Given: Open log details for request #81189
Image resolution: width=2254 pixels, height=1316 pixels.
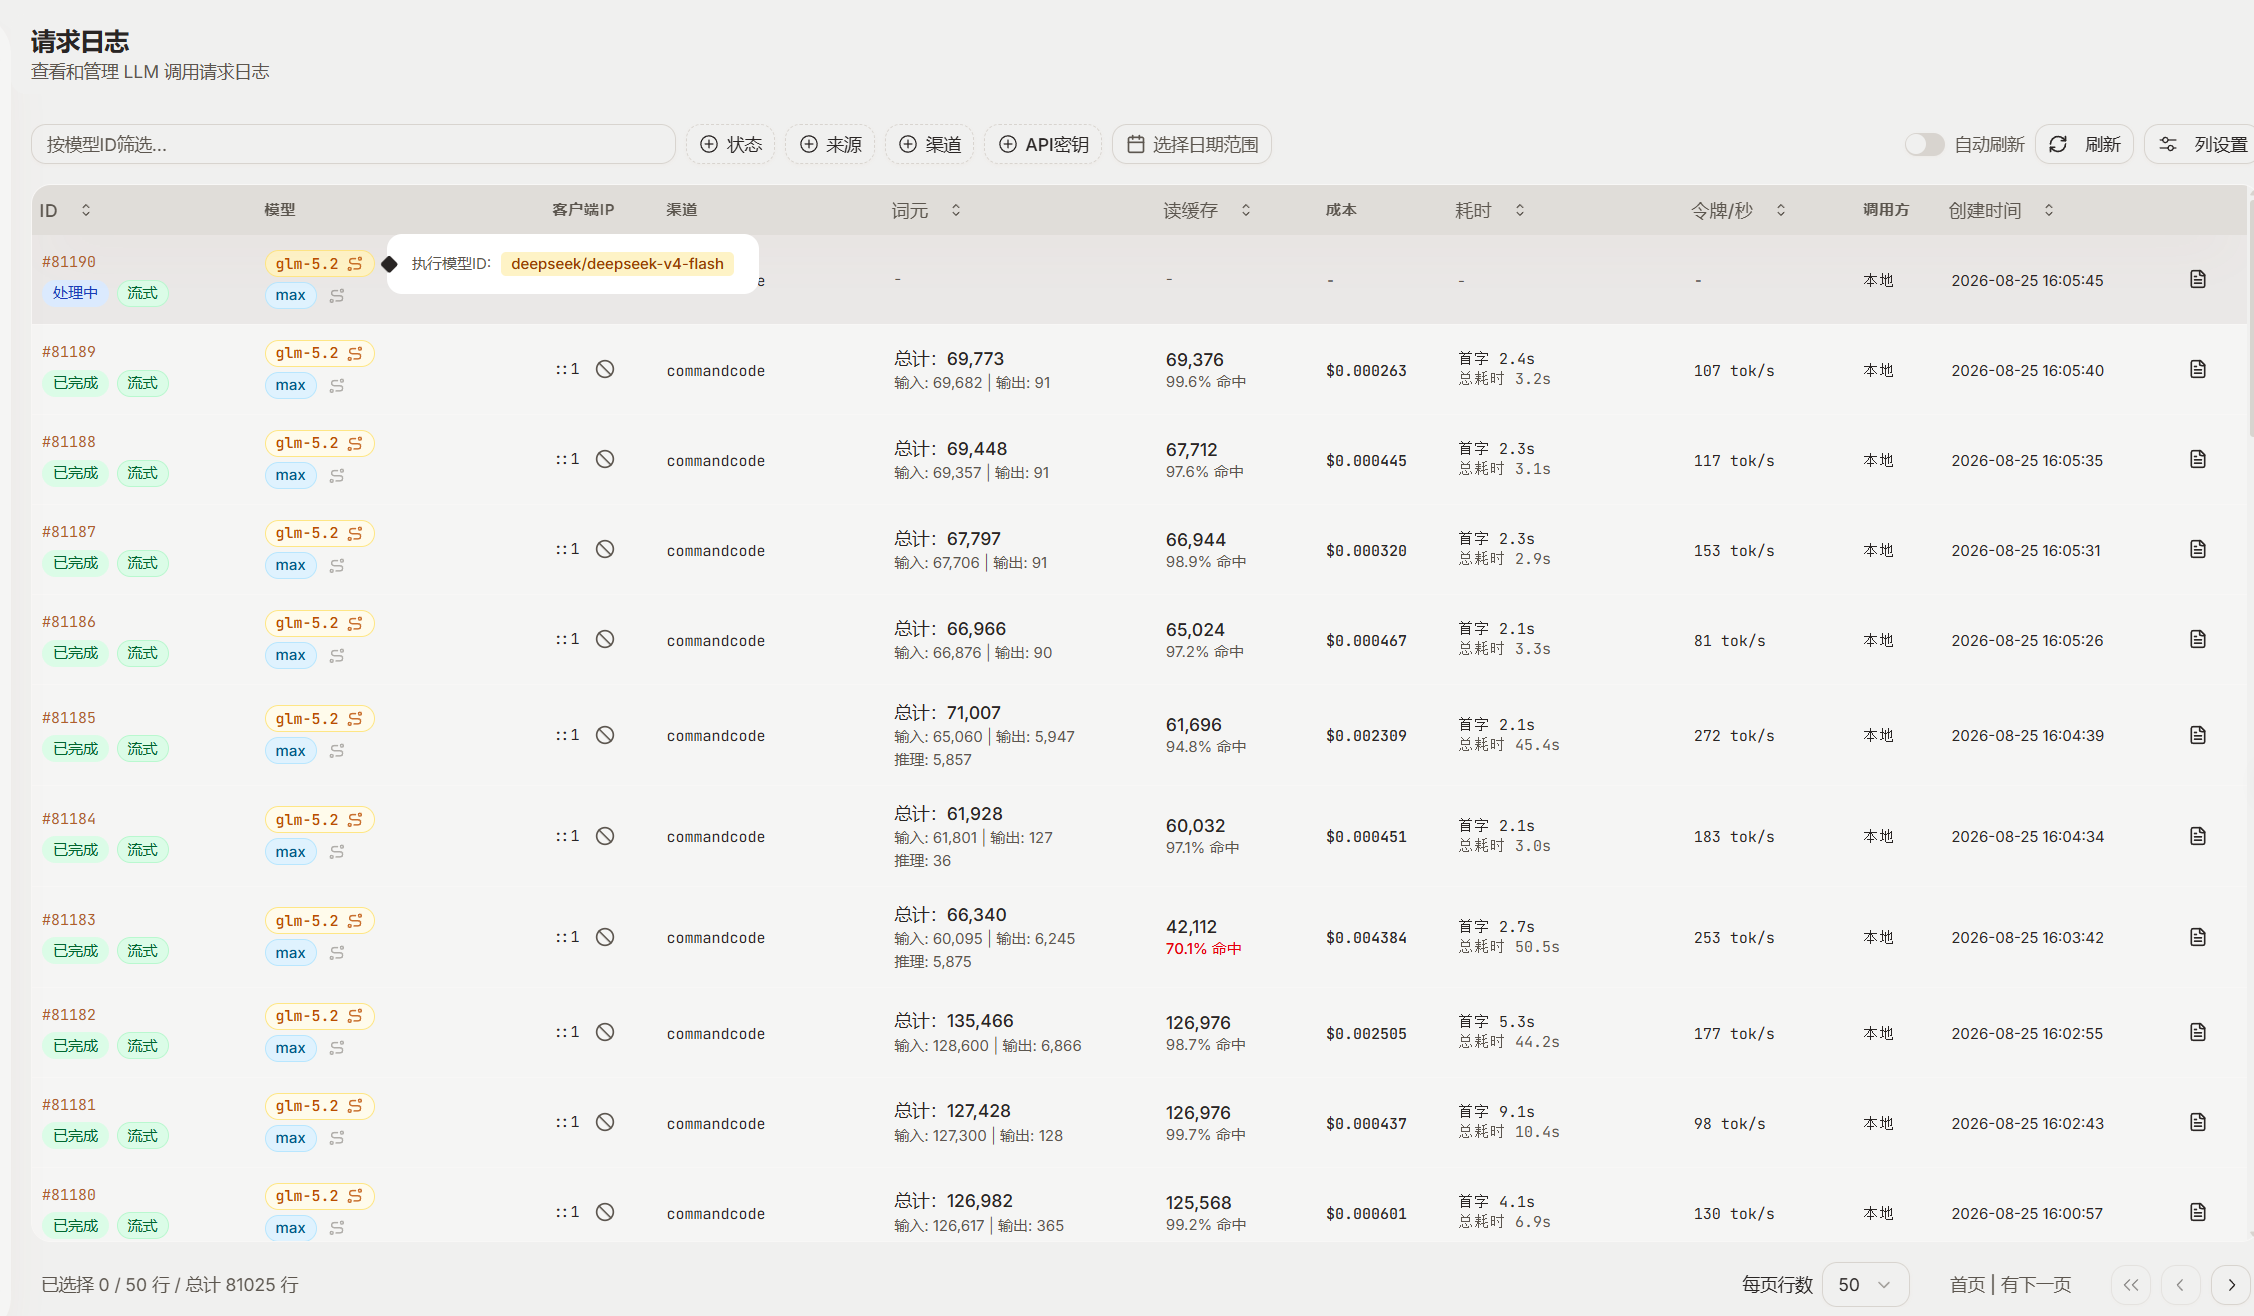Looking at the screenshot, I should coord(2197,369).
